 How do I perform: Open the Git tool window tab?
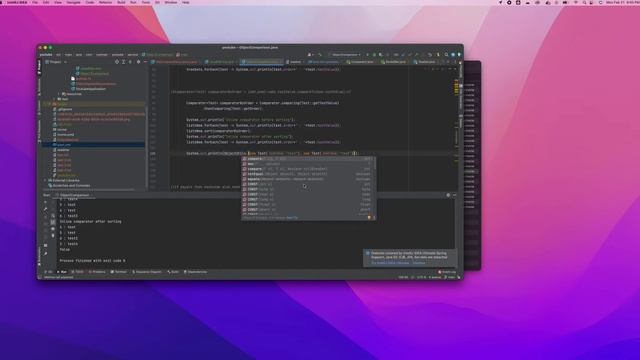[49, 272]
